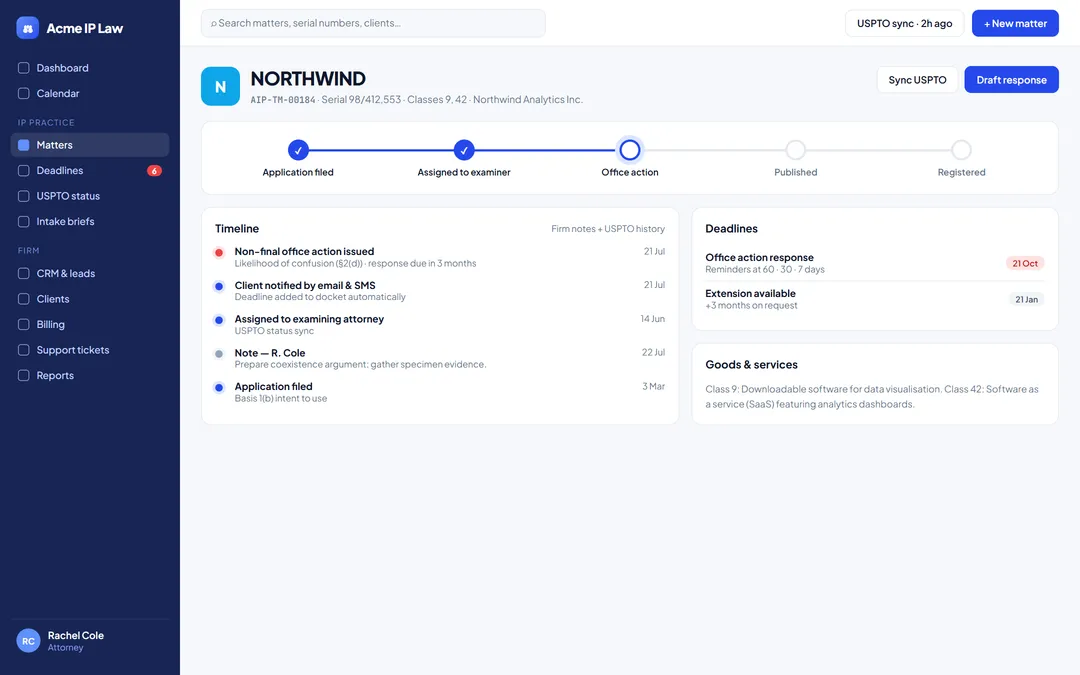Open the Dashboard page
Viewport: 1080px width, 675px height.
tap(90, 68)
